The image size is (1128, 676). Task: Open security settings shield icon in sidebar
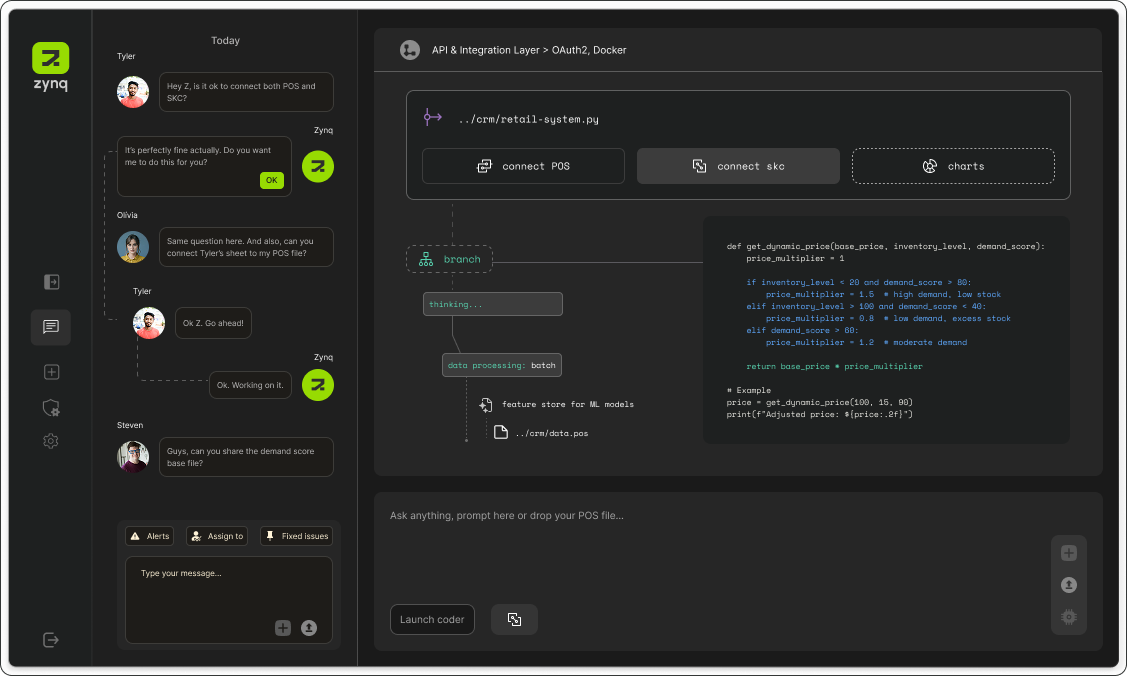51,408
